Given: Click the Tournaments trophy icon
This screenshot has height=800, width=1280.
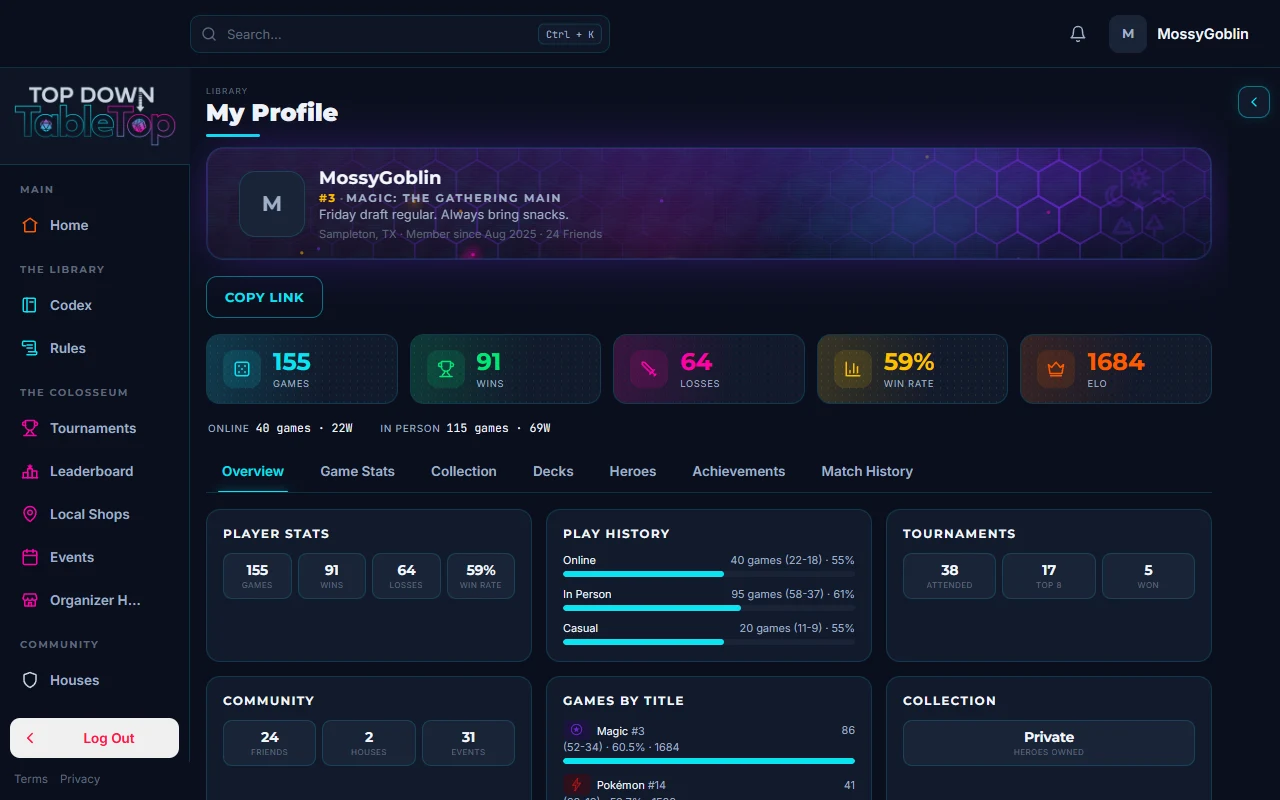Looking at the screenshot, I should pos(30,428).
